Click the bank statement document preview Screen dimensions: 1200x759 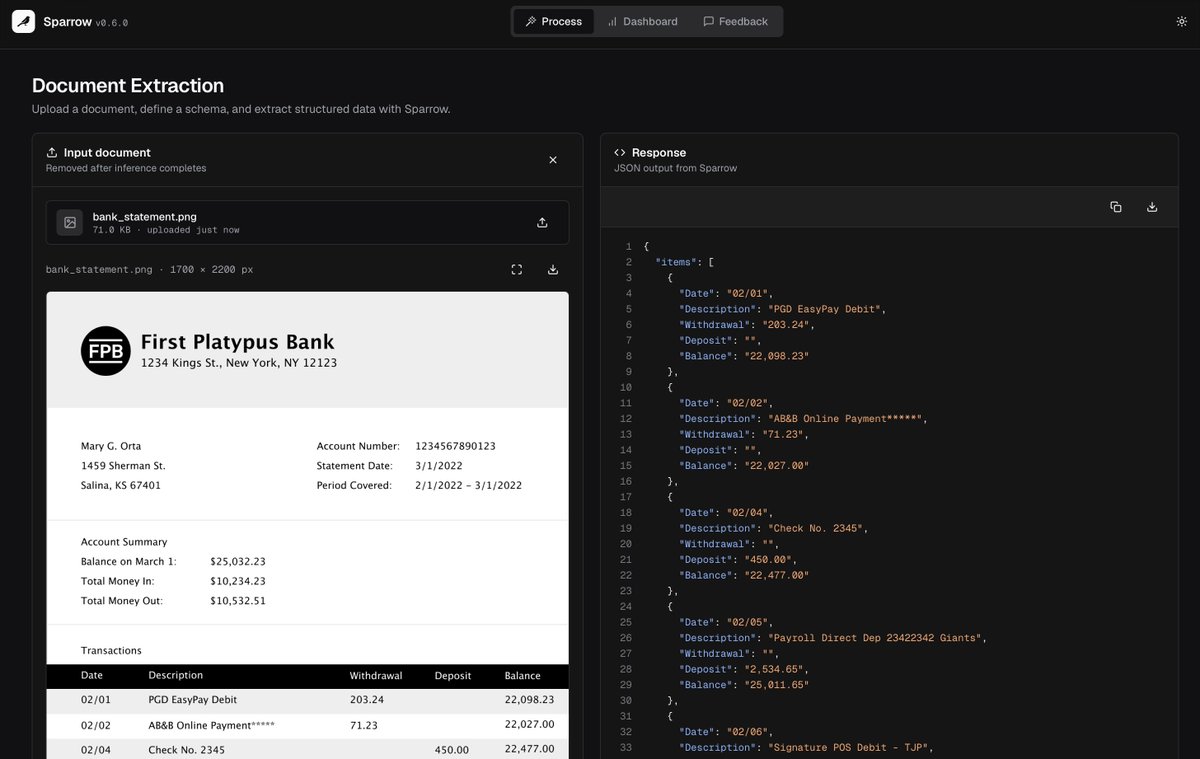(x=307, y=525)
